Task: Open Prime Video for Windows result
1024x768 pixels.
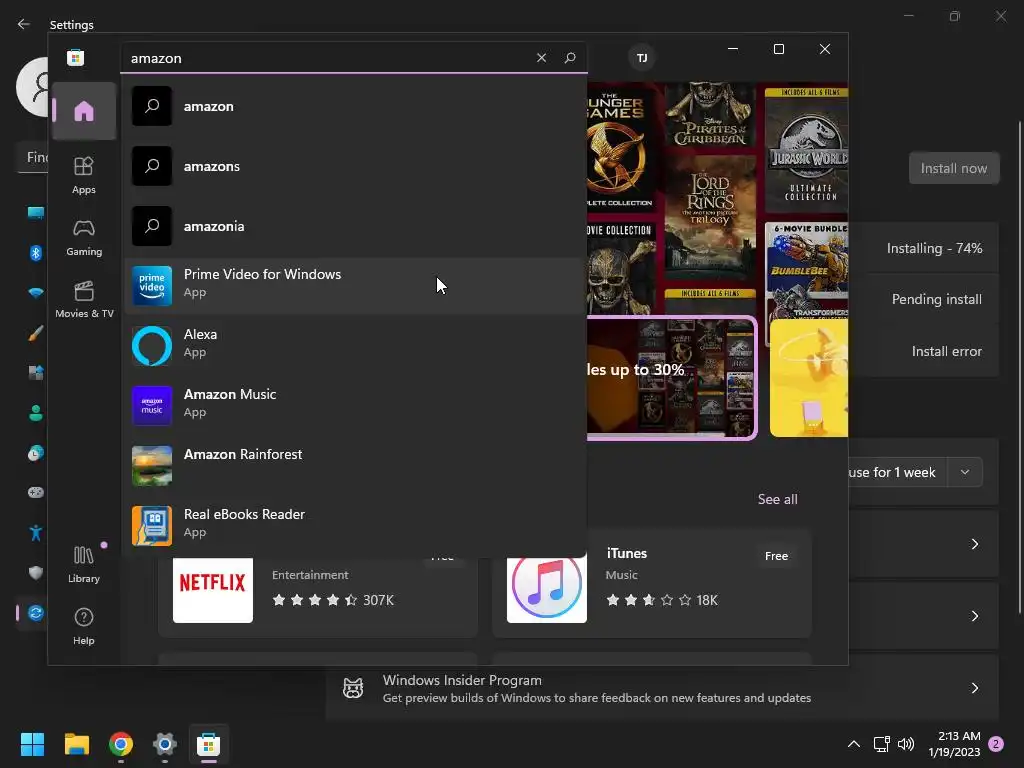Action: pyautogui.click(x=355, y=285)
